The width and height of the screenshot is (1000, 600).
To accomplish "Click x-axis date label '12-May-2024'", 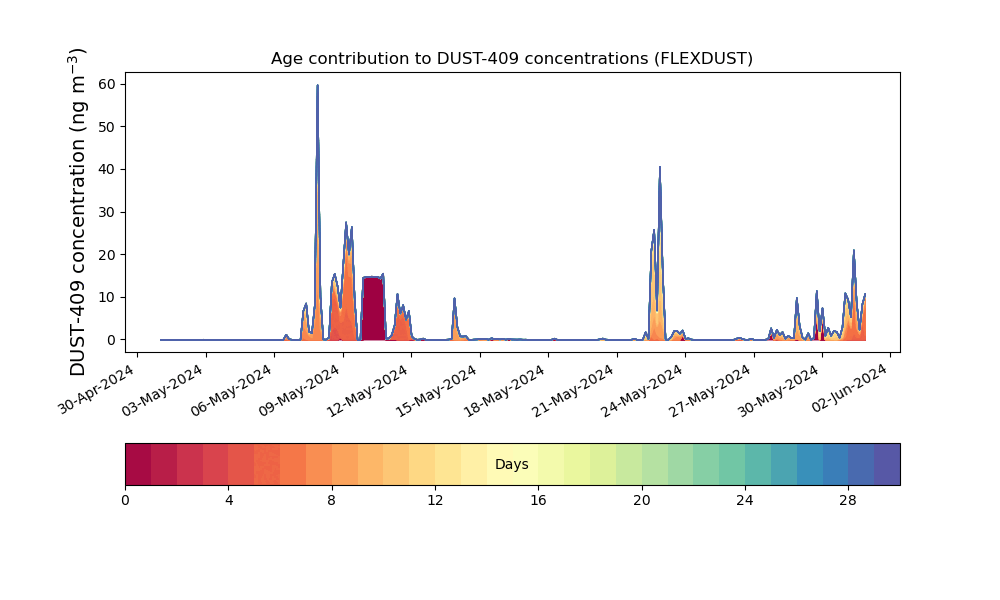I will click(x=371, y=389).
